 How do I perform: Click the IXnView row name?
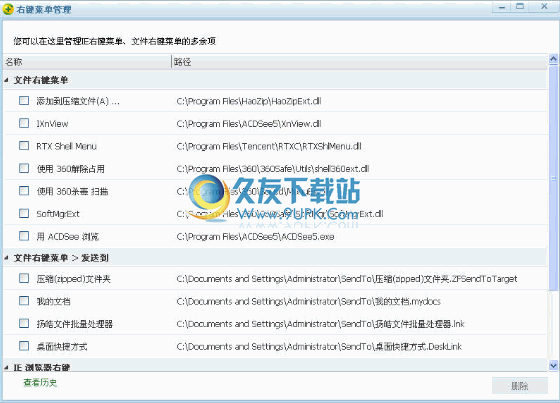pyautogui.click(x=52, y=124)
